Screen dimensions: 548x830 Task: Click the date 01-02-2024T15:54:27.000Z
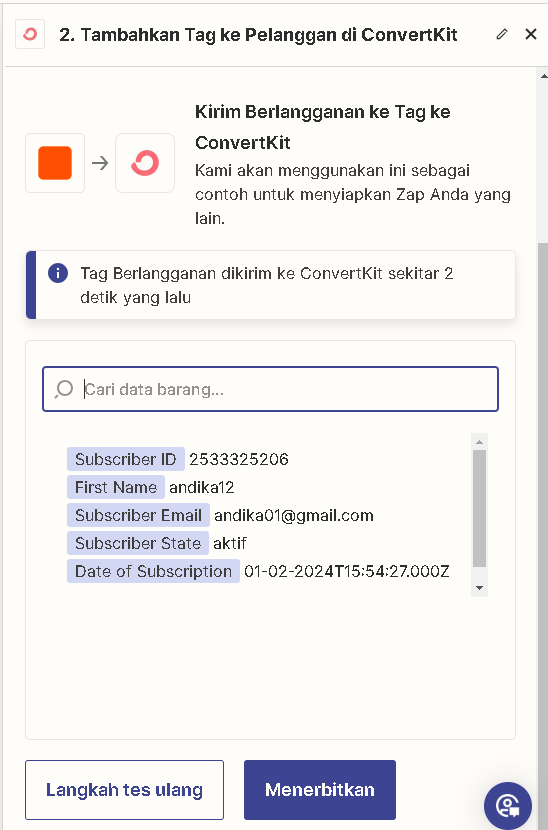click(347, 571)
